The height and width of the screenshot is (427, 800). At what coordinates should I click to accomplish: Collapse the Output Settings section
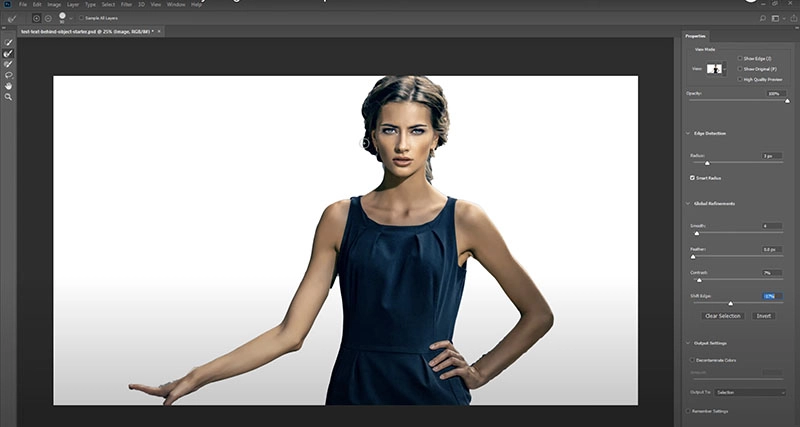click(x=688, y=343)
